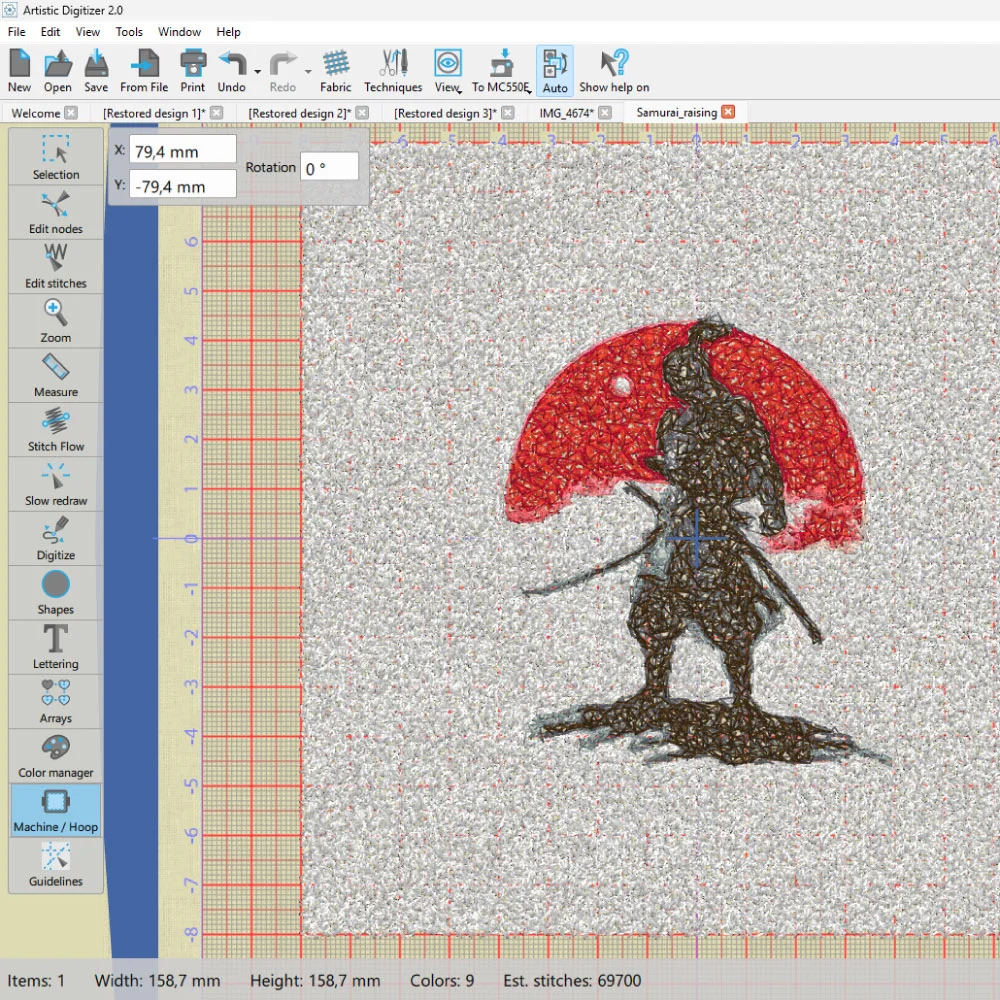Expand the Undo history dropdown arrow
1000x1000 pixels.
click(258, 72)
